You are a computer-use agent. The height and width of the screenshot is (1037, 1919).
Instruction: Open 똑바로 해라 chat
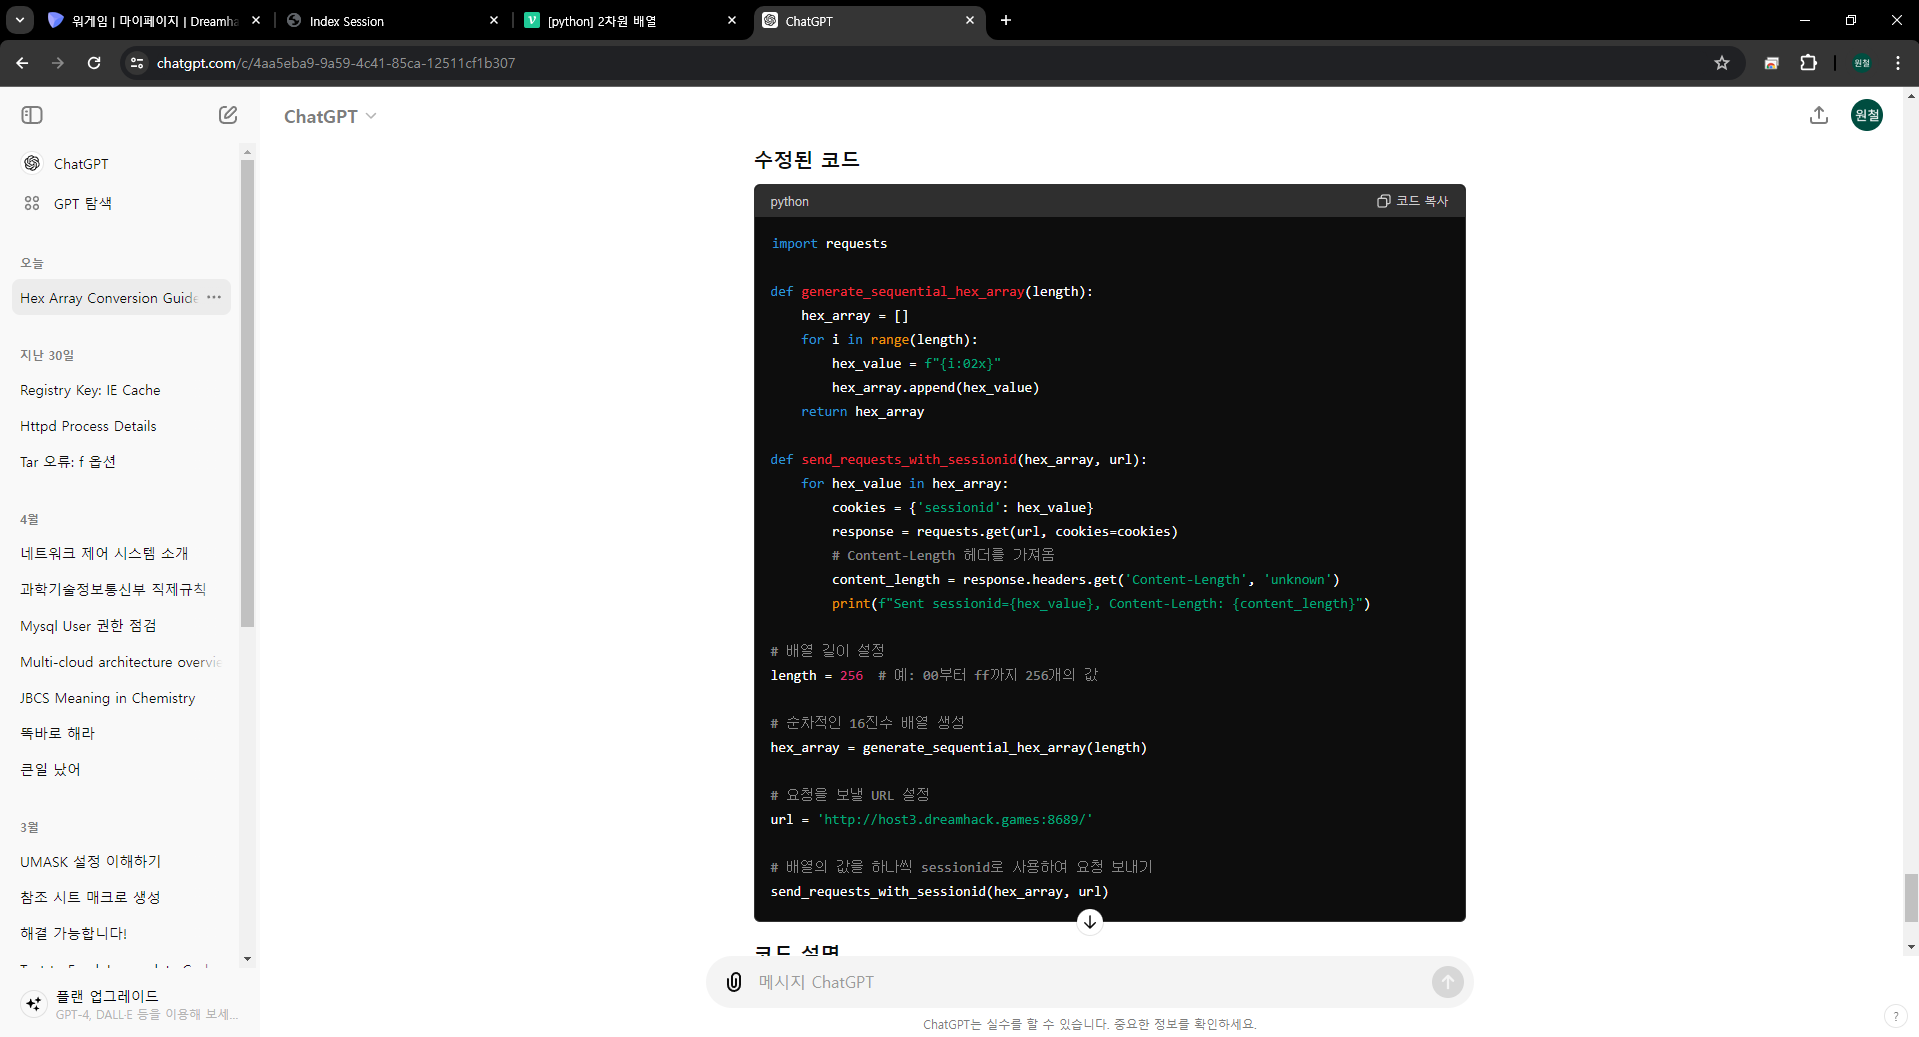pyautogui.click(x=57, y=733)
